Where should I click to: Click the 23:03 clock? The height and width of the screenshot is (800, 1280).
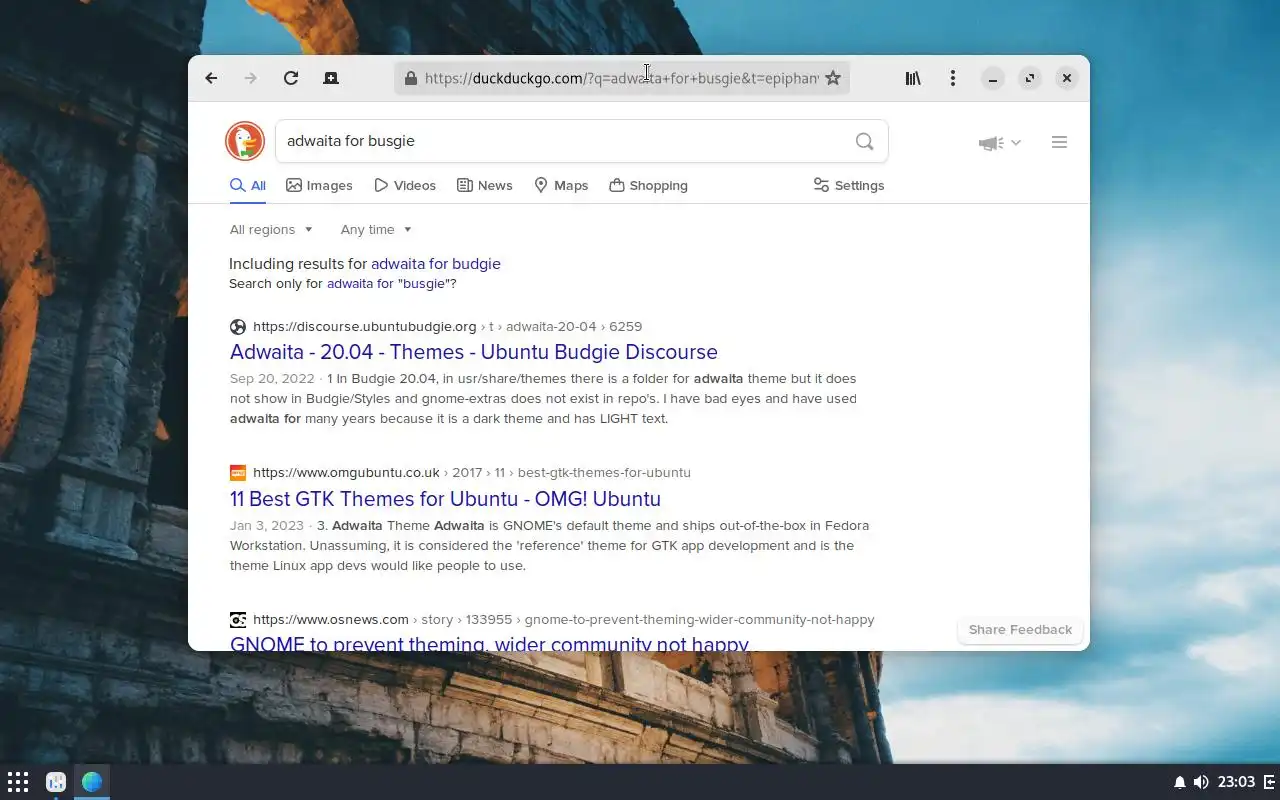(x=1237, y=782)
